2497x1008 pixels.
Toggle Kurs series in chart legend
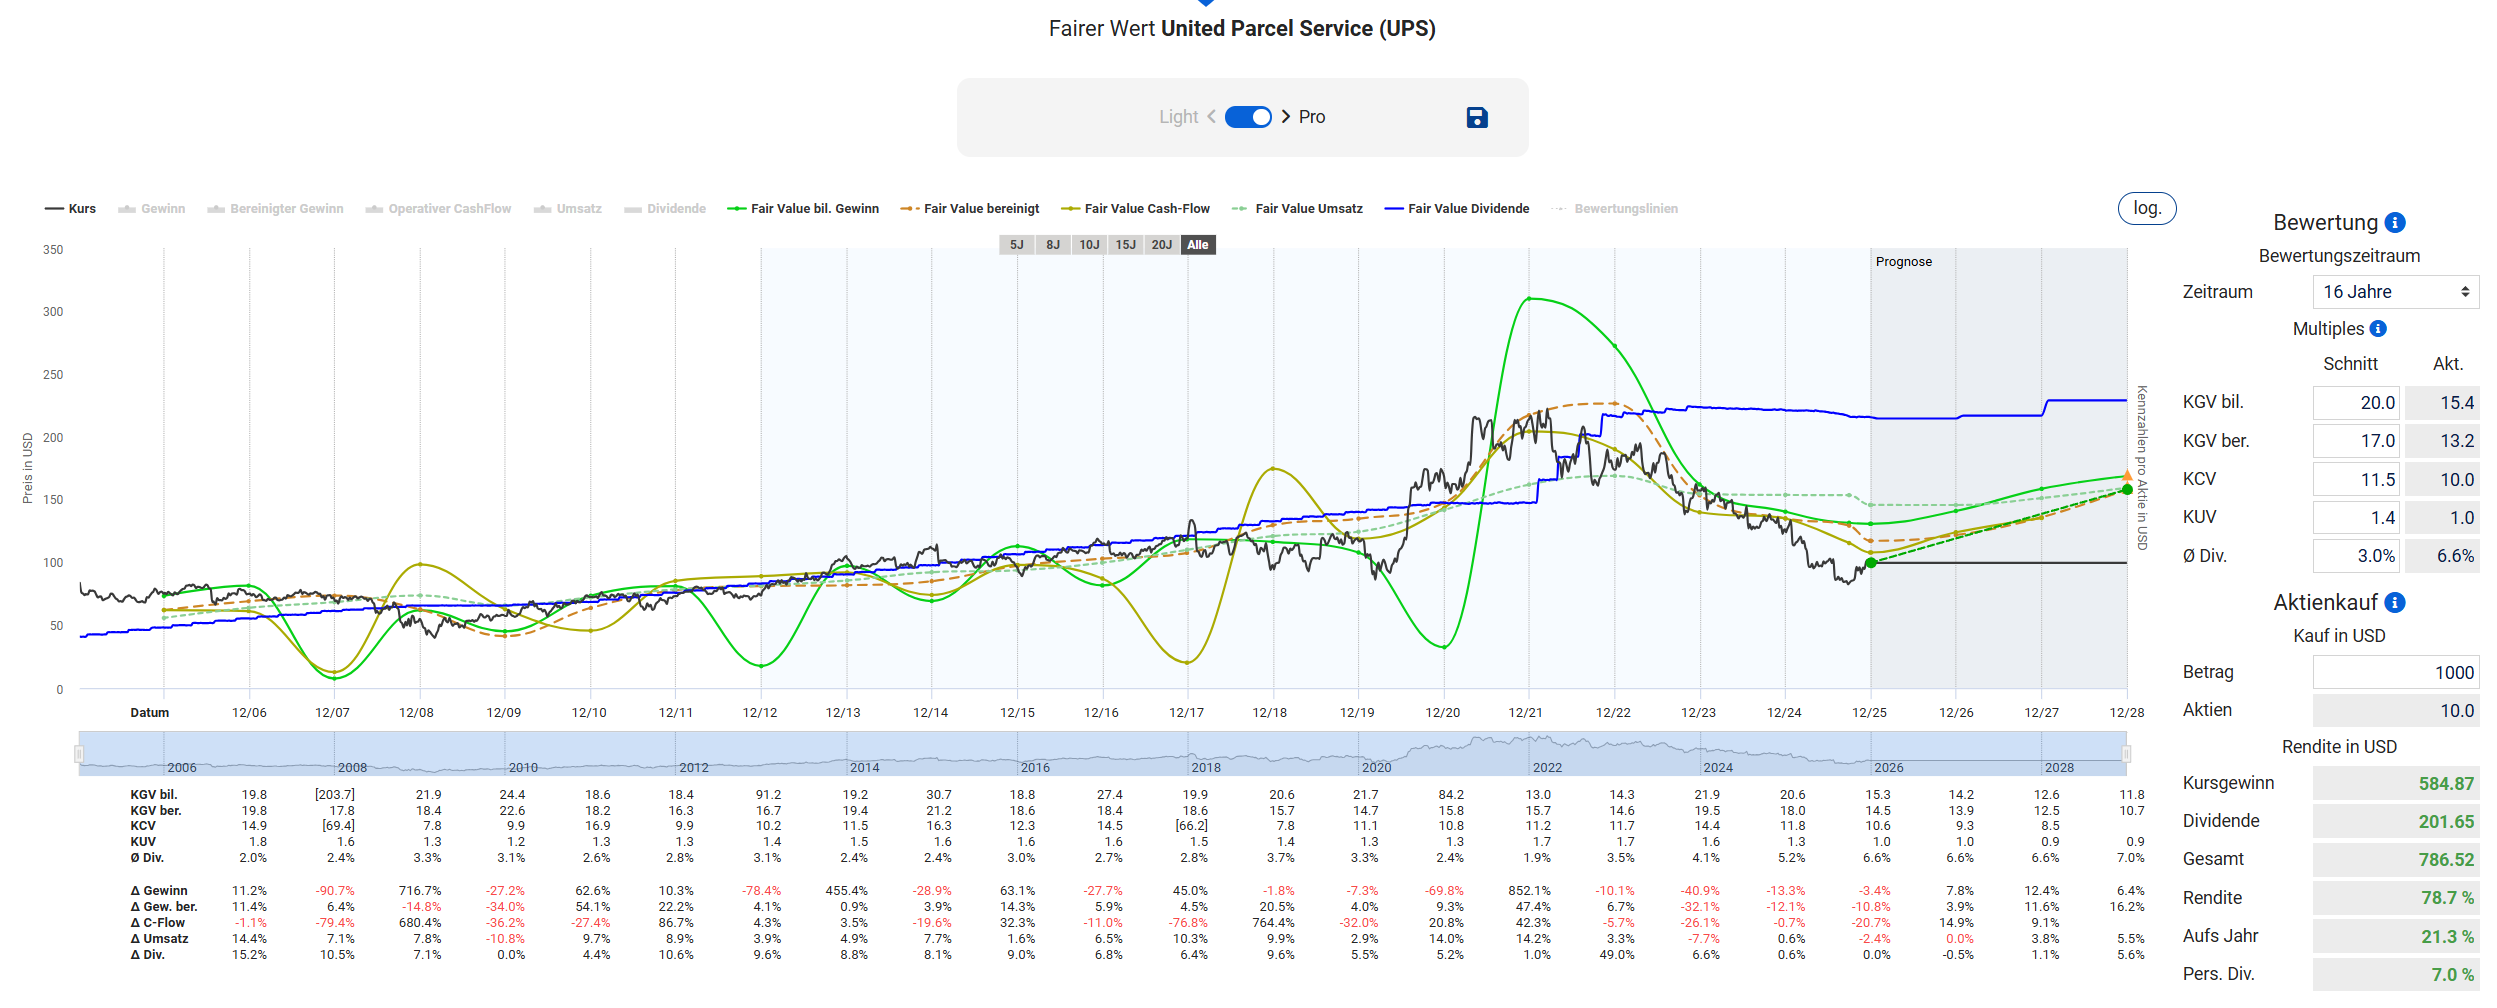[71, 209]
